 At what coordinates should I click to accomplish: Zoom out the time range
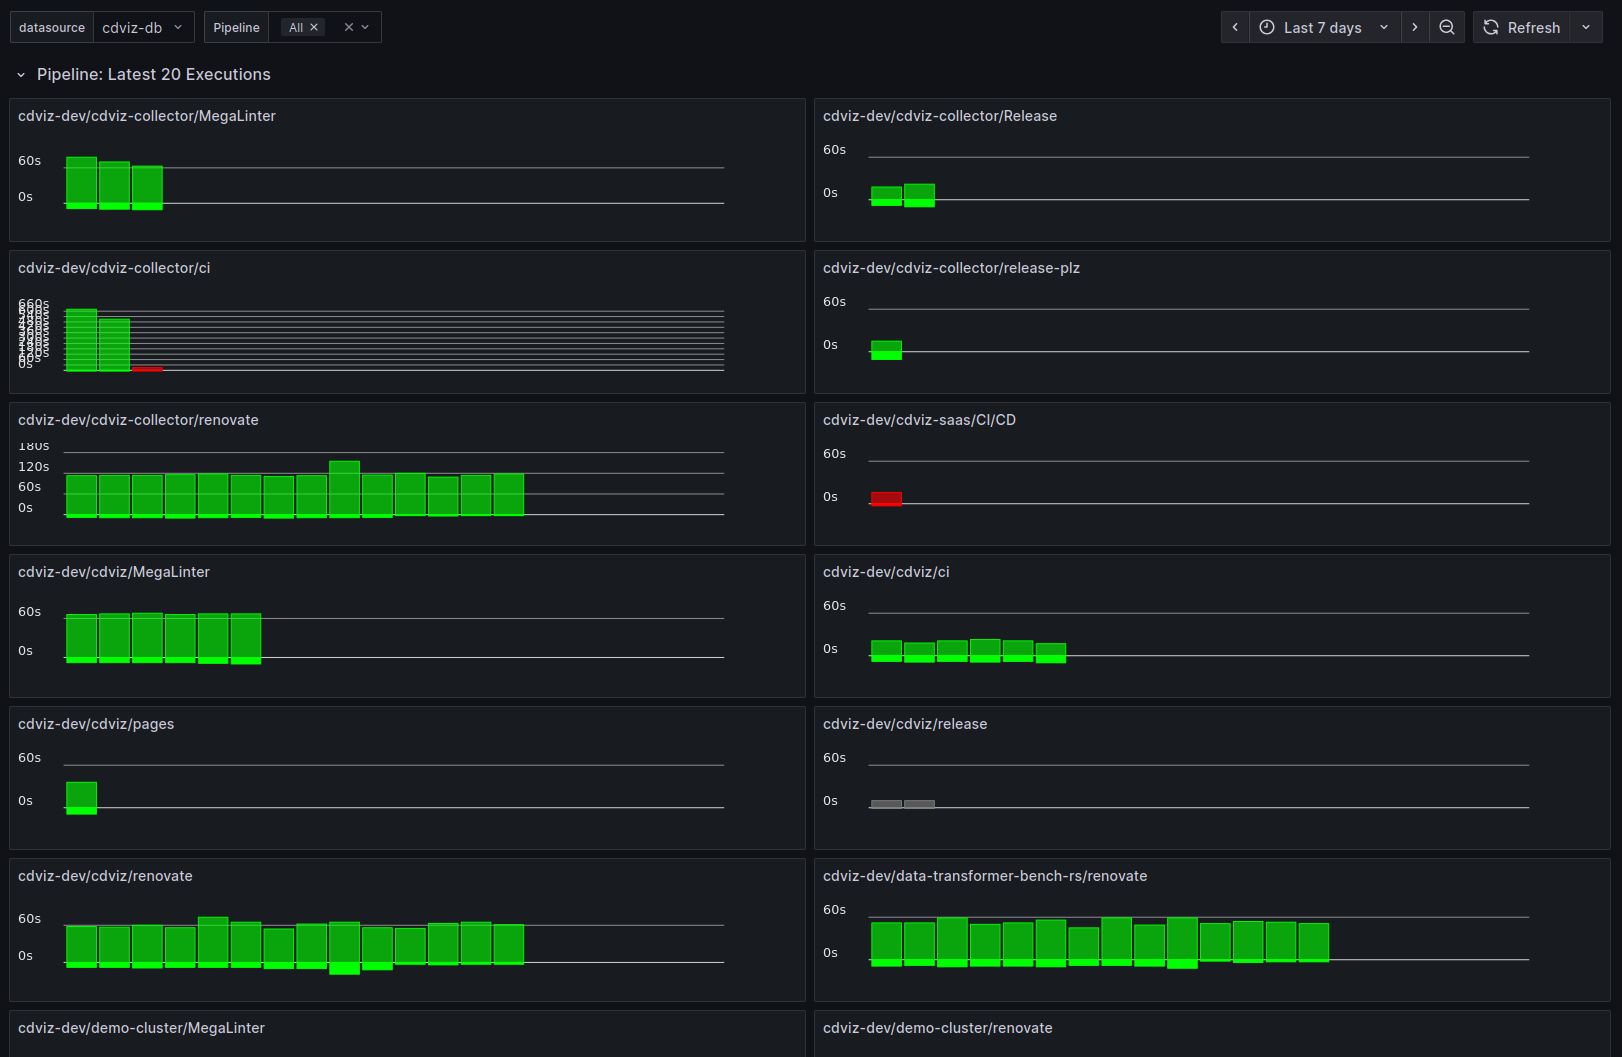(x=1447, y=28)
